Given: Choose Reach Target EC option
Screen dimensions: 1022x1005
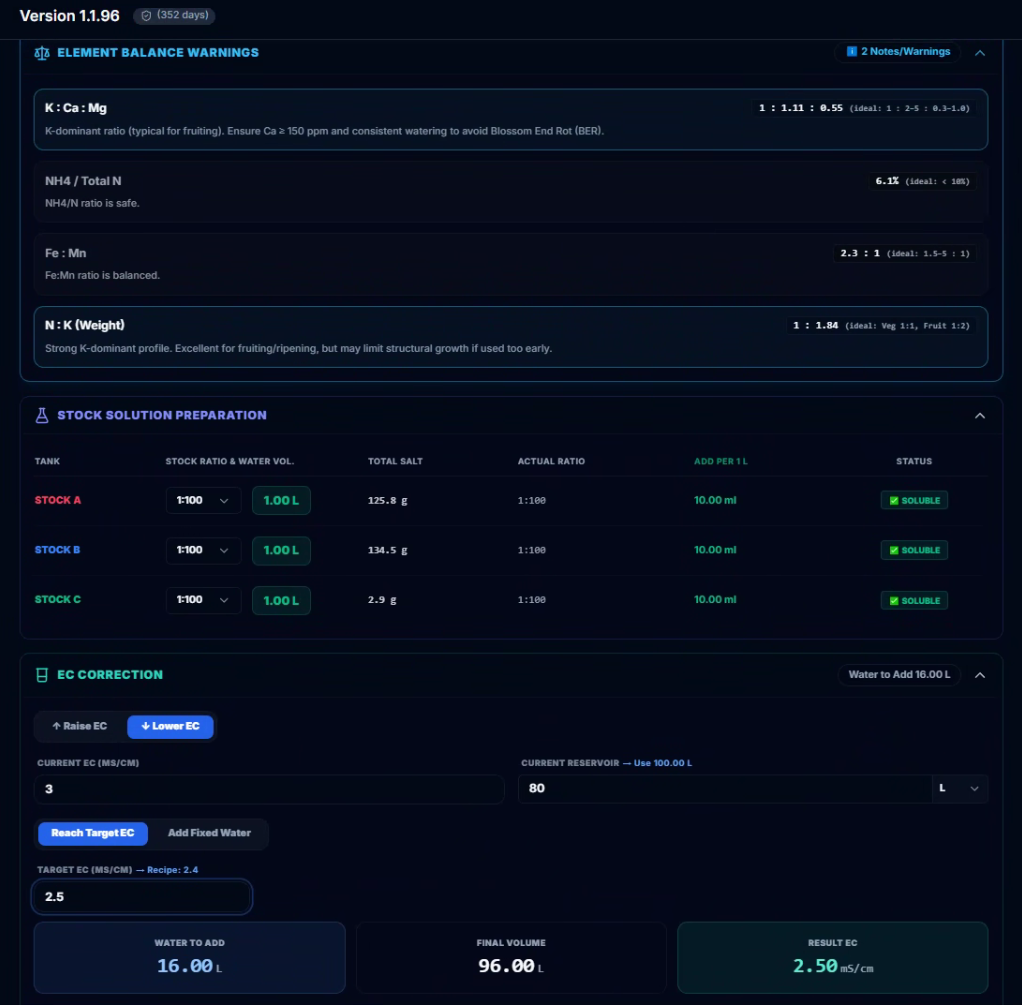Looking at the screenshot, I should 93,833.
